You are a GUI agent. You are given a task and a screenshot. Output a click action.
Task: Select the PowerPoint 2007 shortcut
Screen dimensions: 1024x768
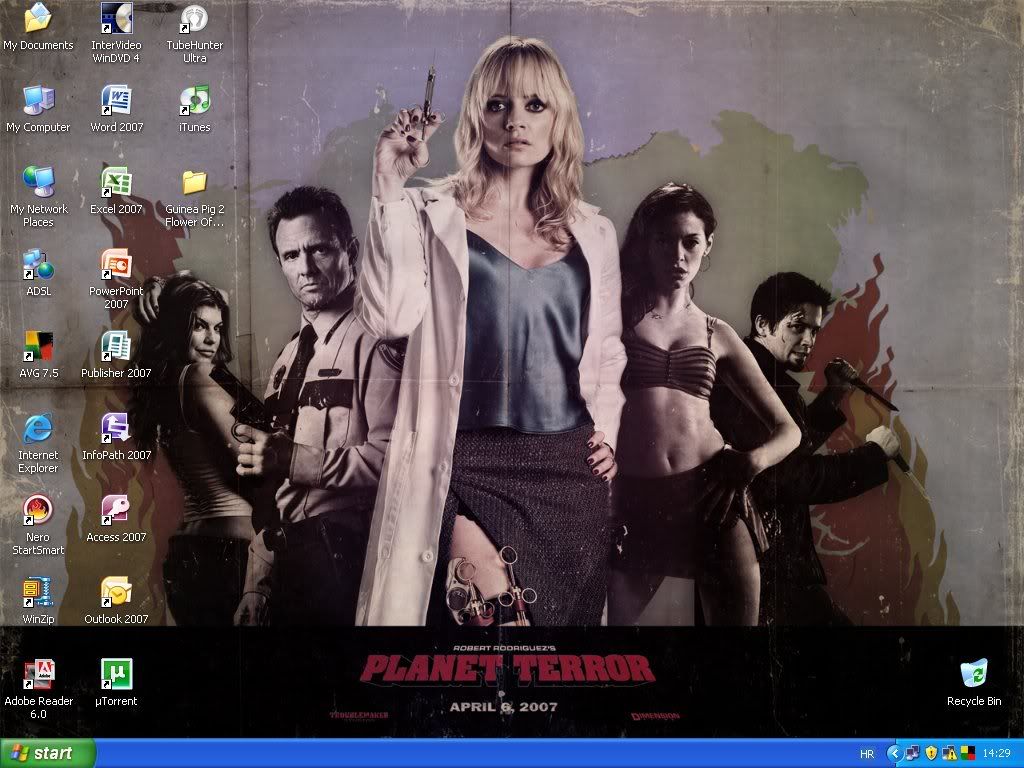[116, 264]
